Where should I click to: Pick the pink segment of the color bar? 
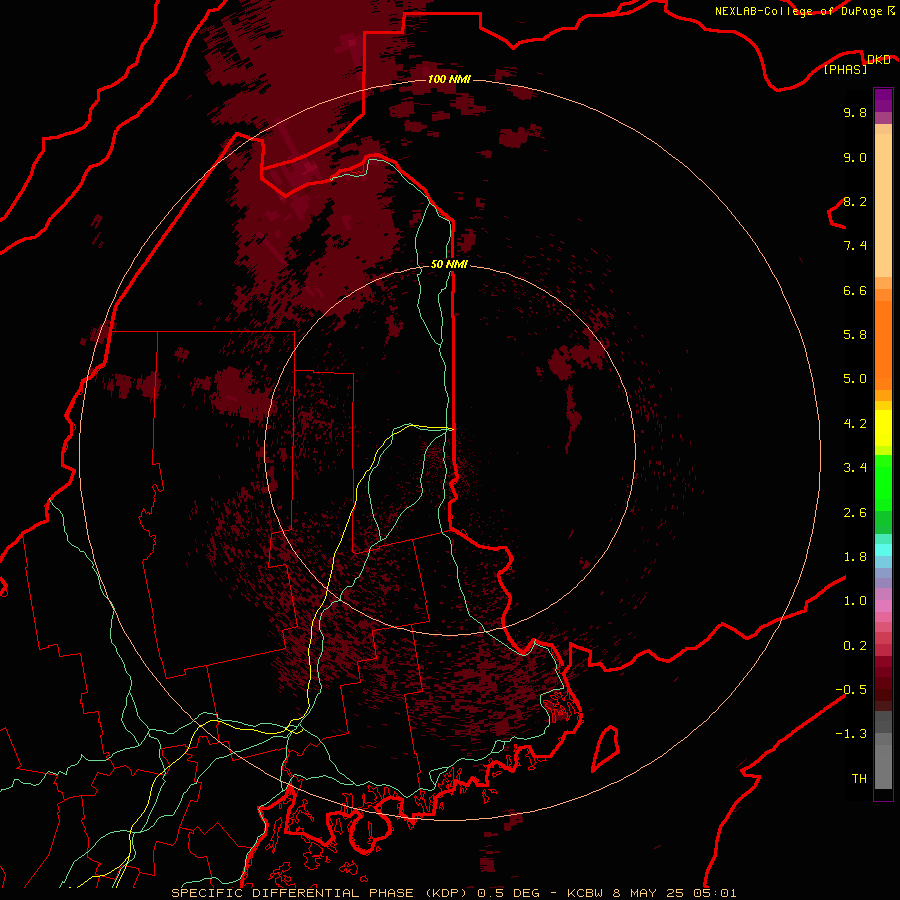pyautogui.click(x=883, y=606)
